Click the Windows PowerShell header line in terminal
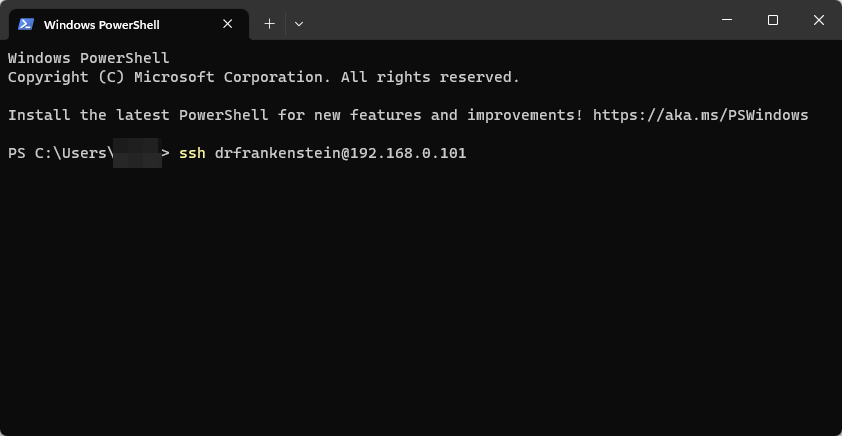This screenshot has height=436, width=842. [89, 58]
